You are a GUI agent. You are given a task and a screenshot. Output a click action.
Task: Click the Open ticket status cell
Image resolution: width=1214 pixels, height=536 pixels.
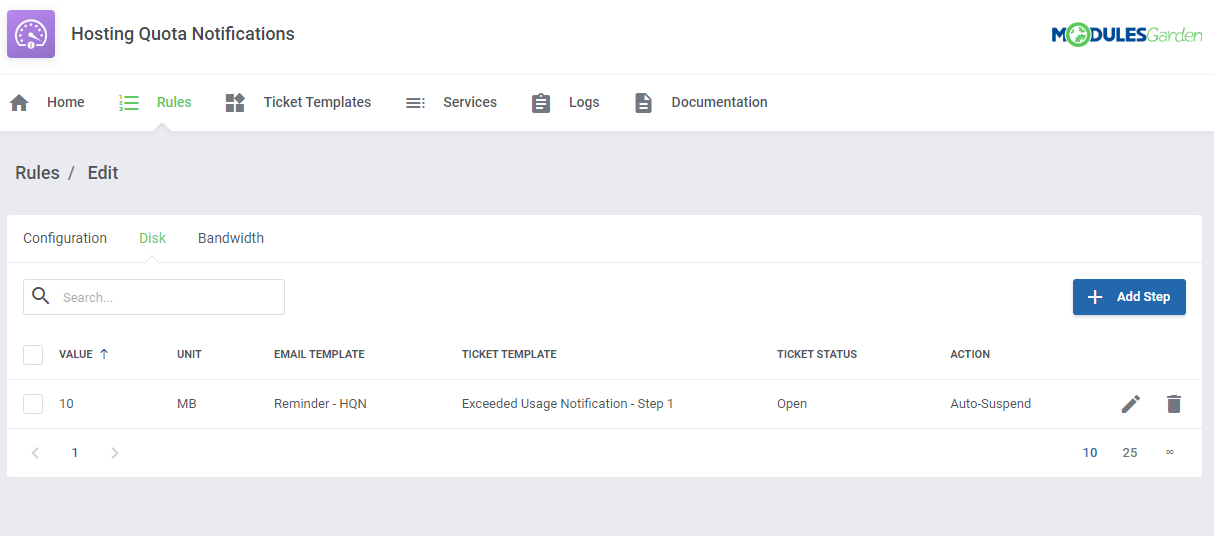[792, 404]
